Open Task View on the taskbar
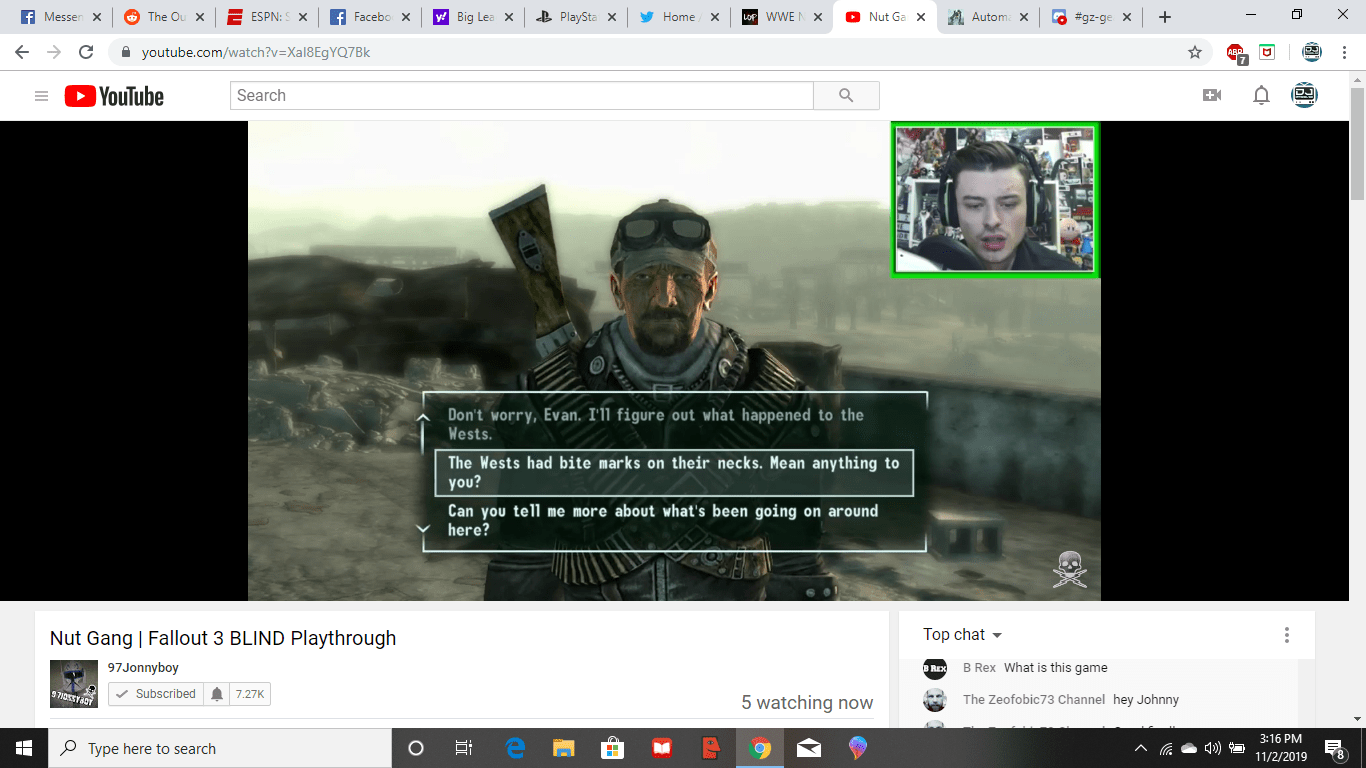The height and width of the screenshot is (768, 1366). (x=464, y=748)
